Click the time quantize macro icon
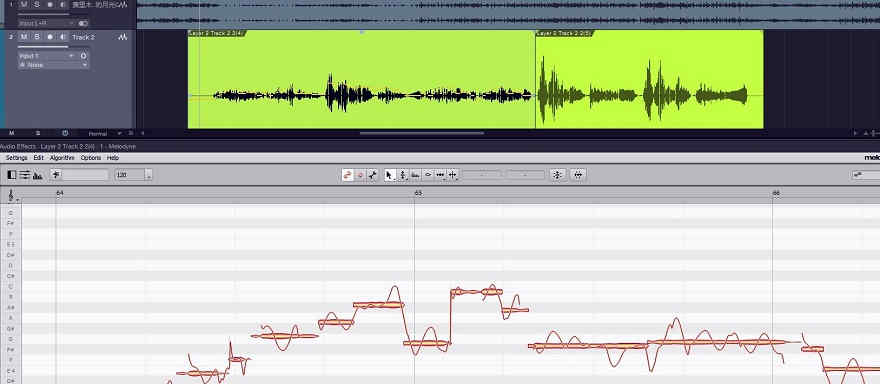This screenshot has height=384, width=880. coord(579,175)
